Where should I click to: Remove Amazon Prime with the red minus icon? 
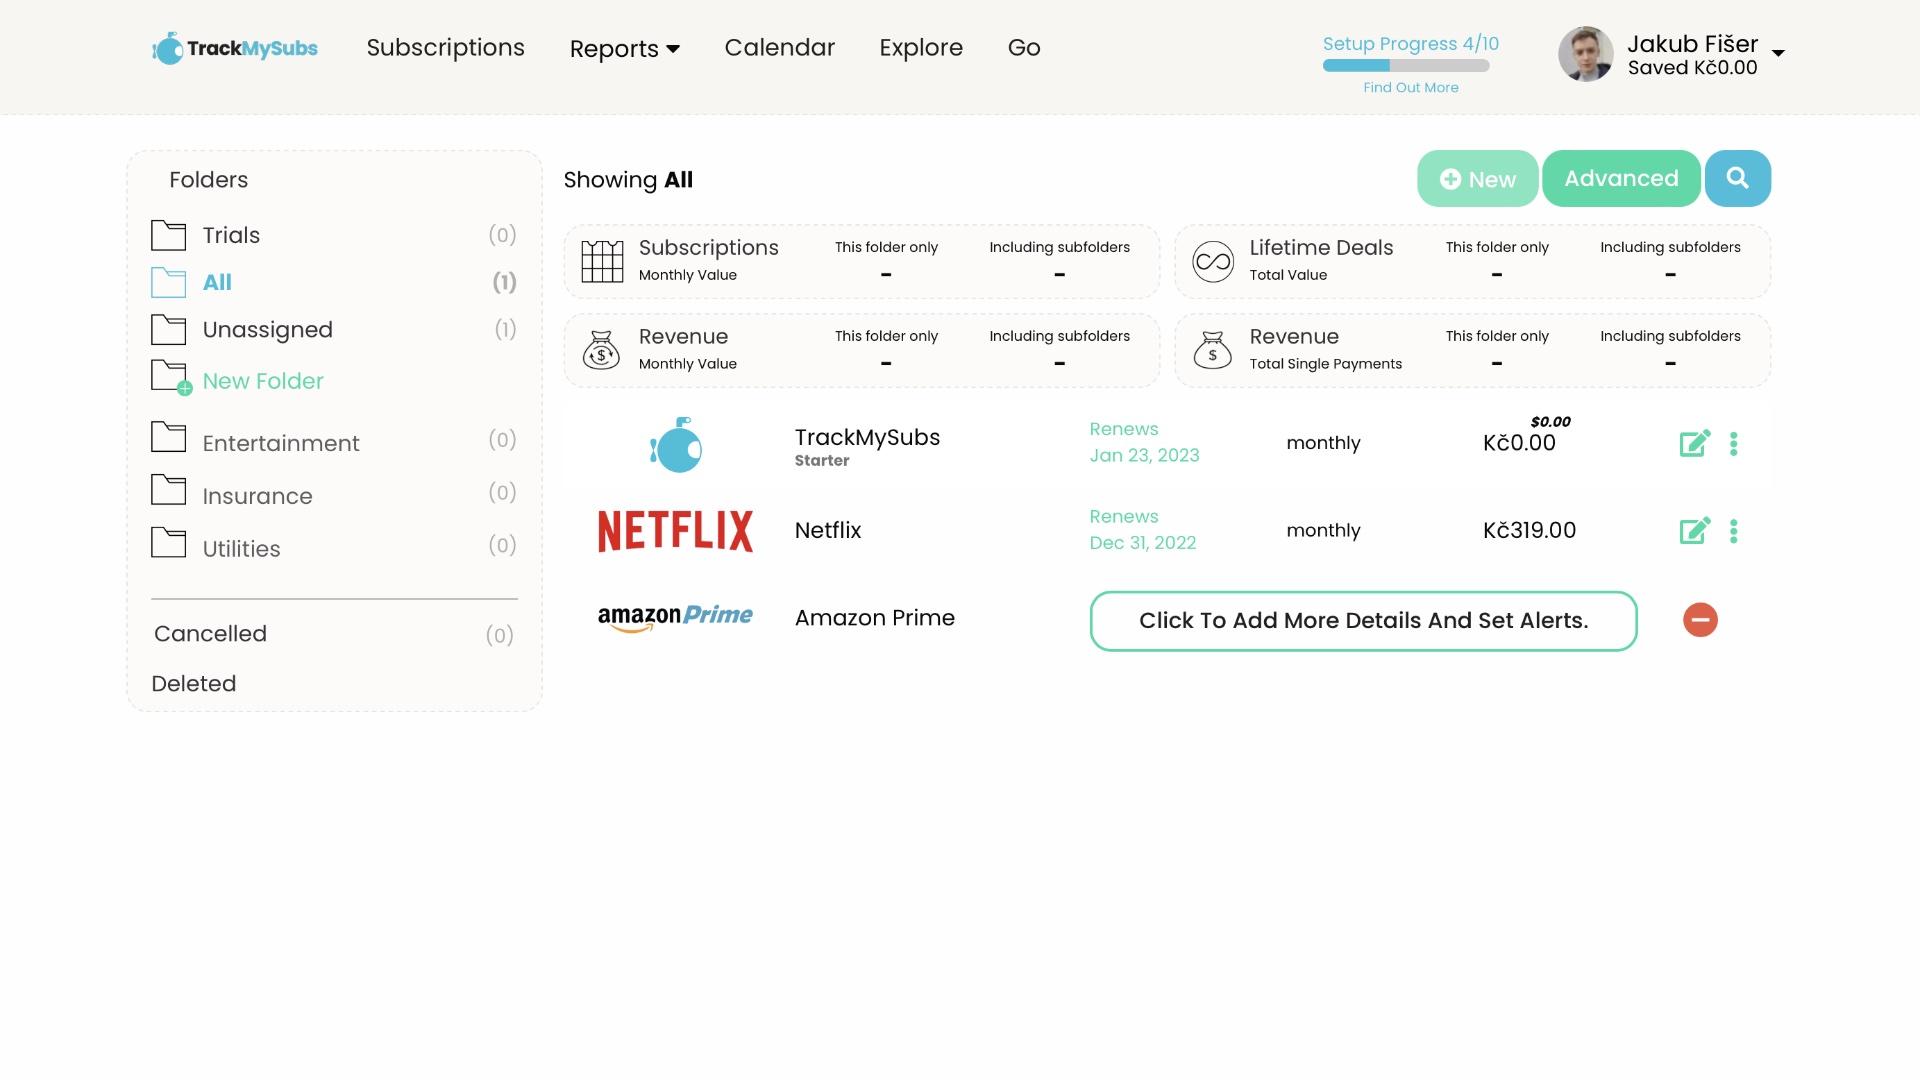pyautogui.click(x=1700, y=620)
